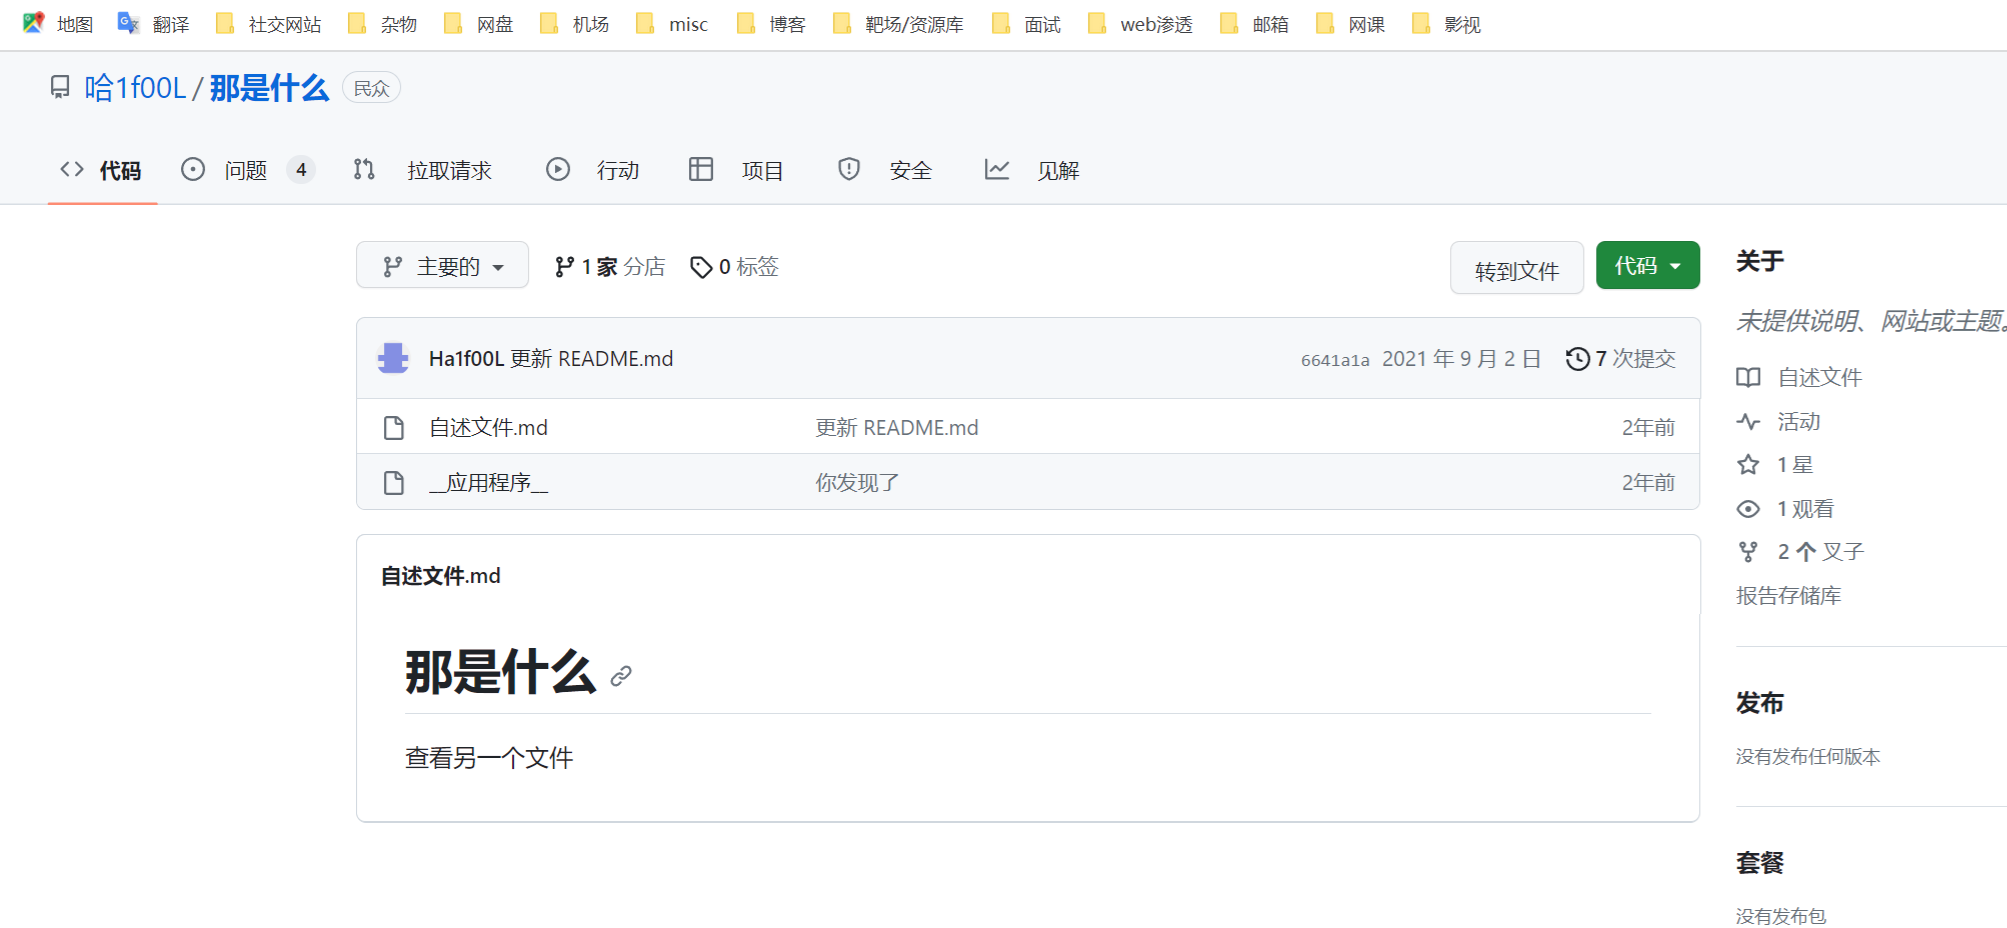2007x928 pixels.
Task: Open the 主要的 branch dropdown
Action: [x=442, y=266]
